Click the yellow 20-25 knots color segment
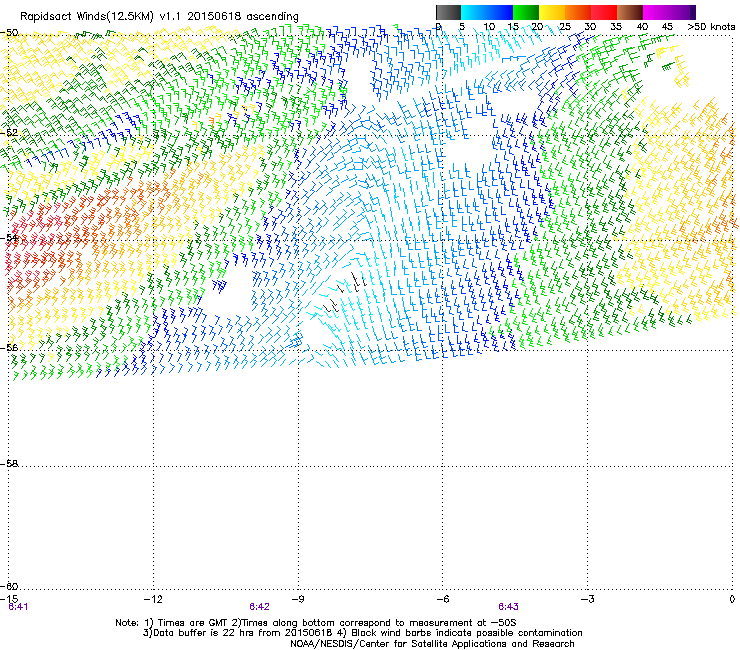The image size is (740, 650). click(552, 12)
